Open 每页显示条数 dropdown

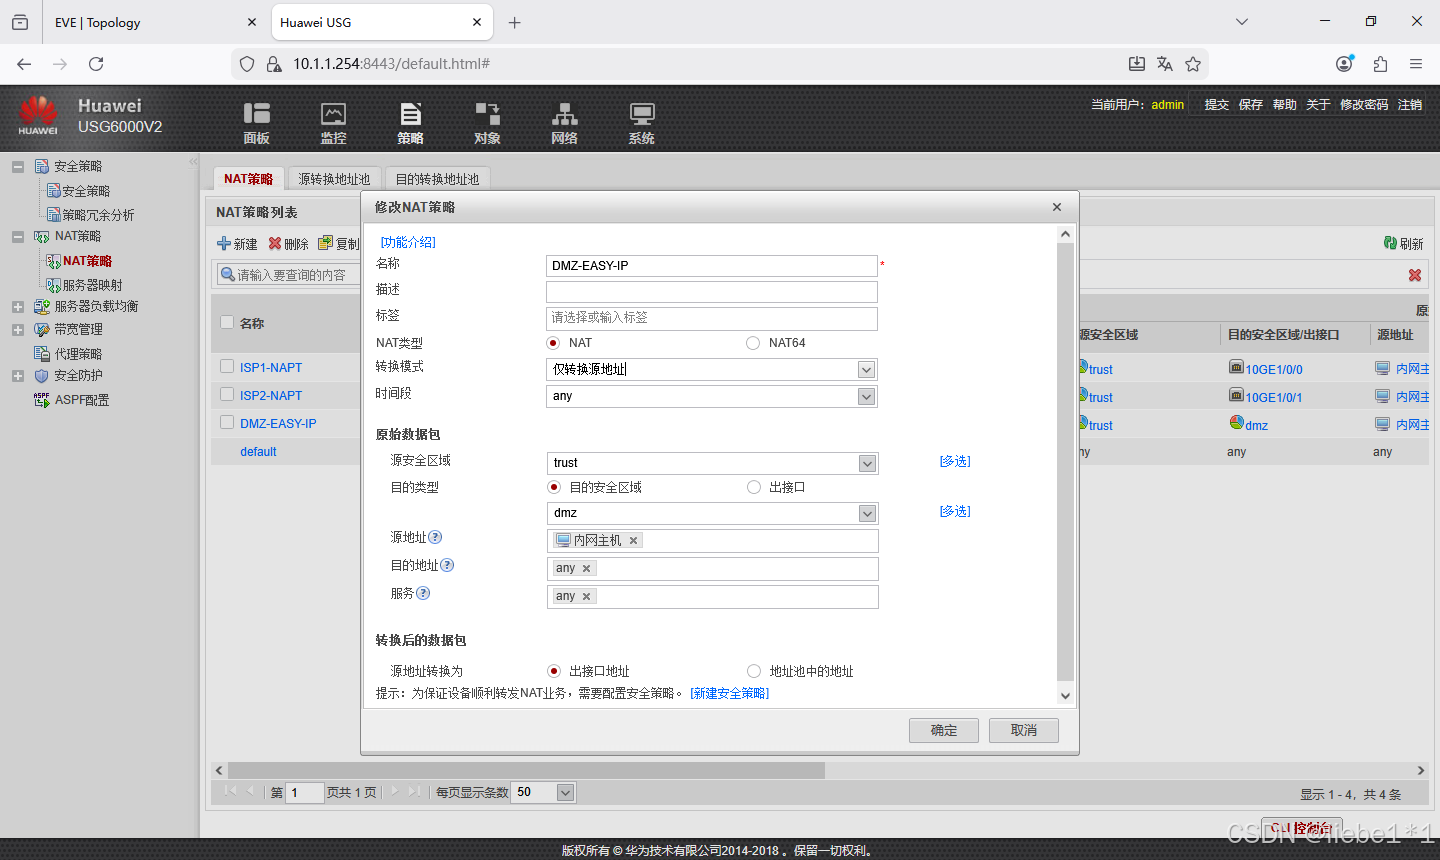click(x=565, y=792)
